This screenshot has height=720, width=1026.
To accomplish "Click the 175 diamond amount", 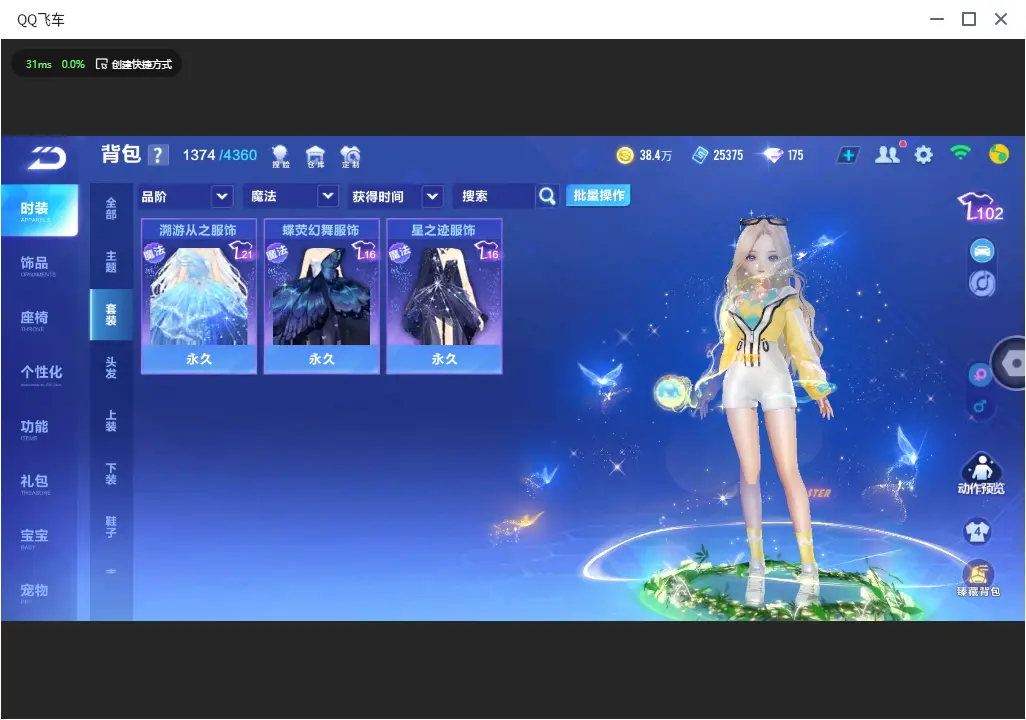I will [x=796, y=155].
